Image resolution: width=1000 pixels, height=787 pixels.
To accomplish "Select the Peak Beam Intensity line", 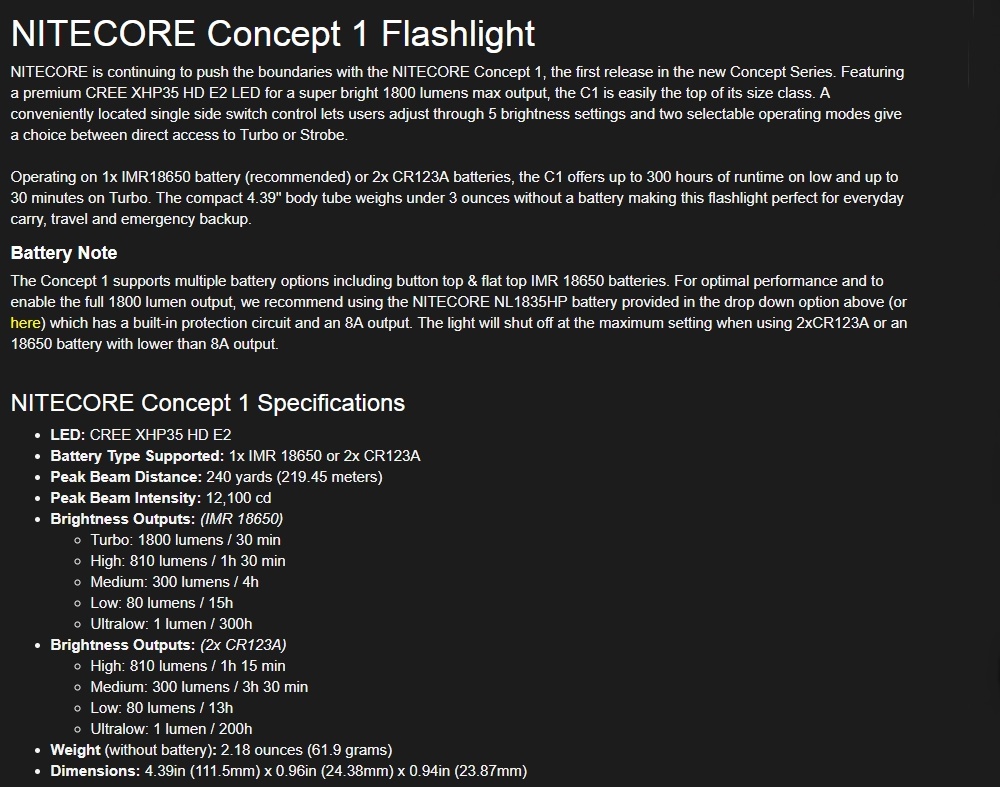I will pyautogui.click(x=161, y=498).
